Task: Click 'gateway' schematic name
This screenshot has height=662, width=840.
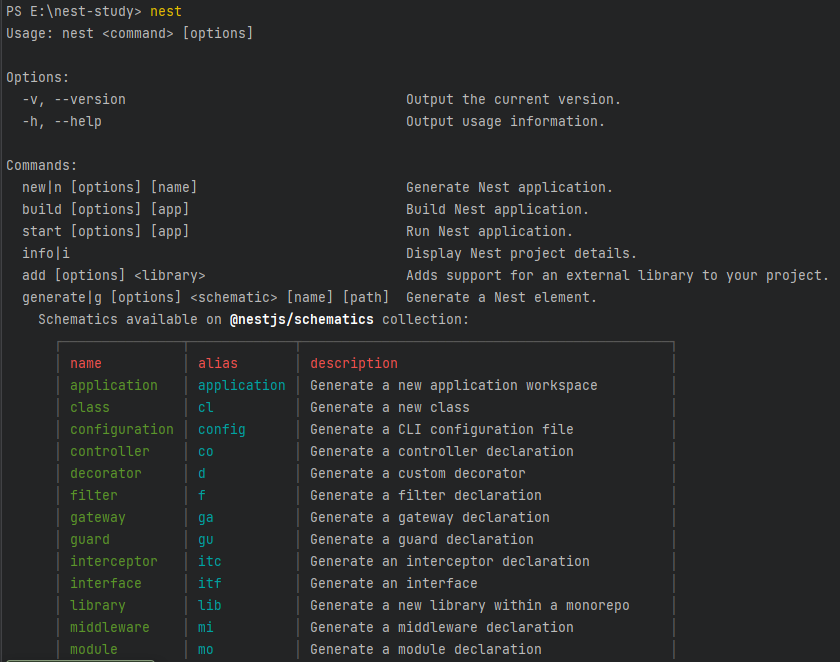Action: pyautogui.click(x=98, y=517)
